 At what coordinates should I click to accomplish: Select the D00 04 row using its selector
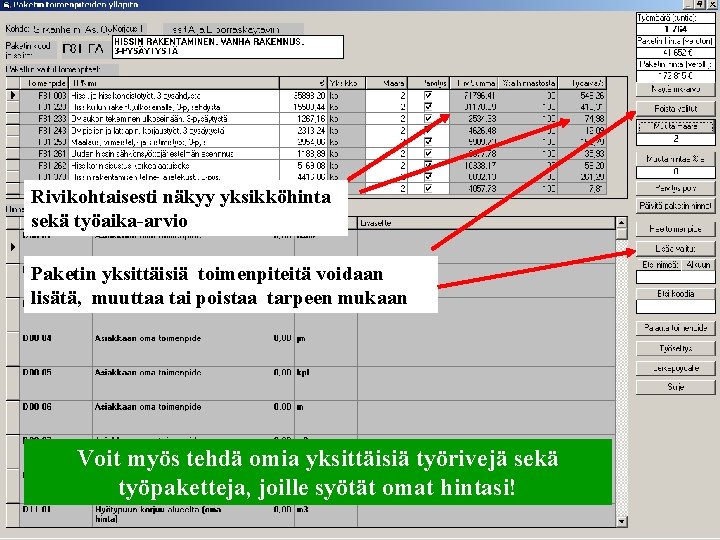(x=12, y=349)
